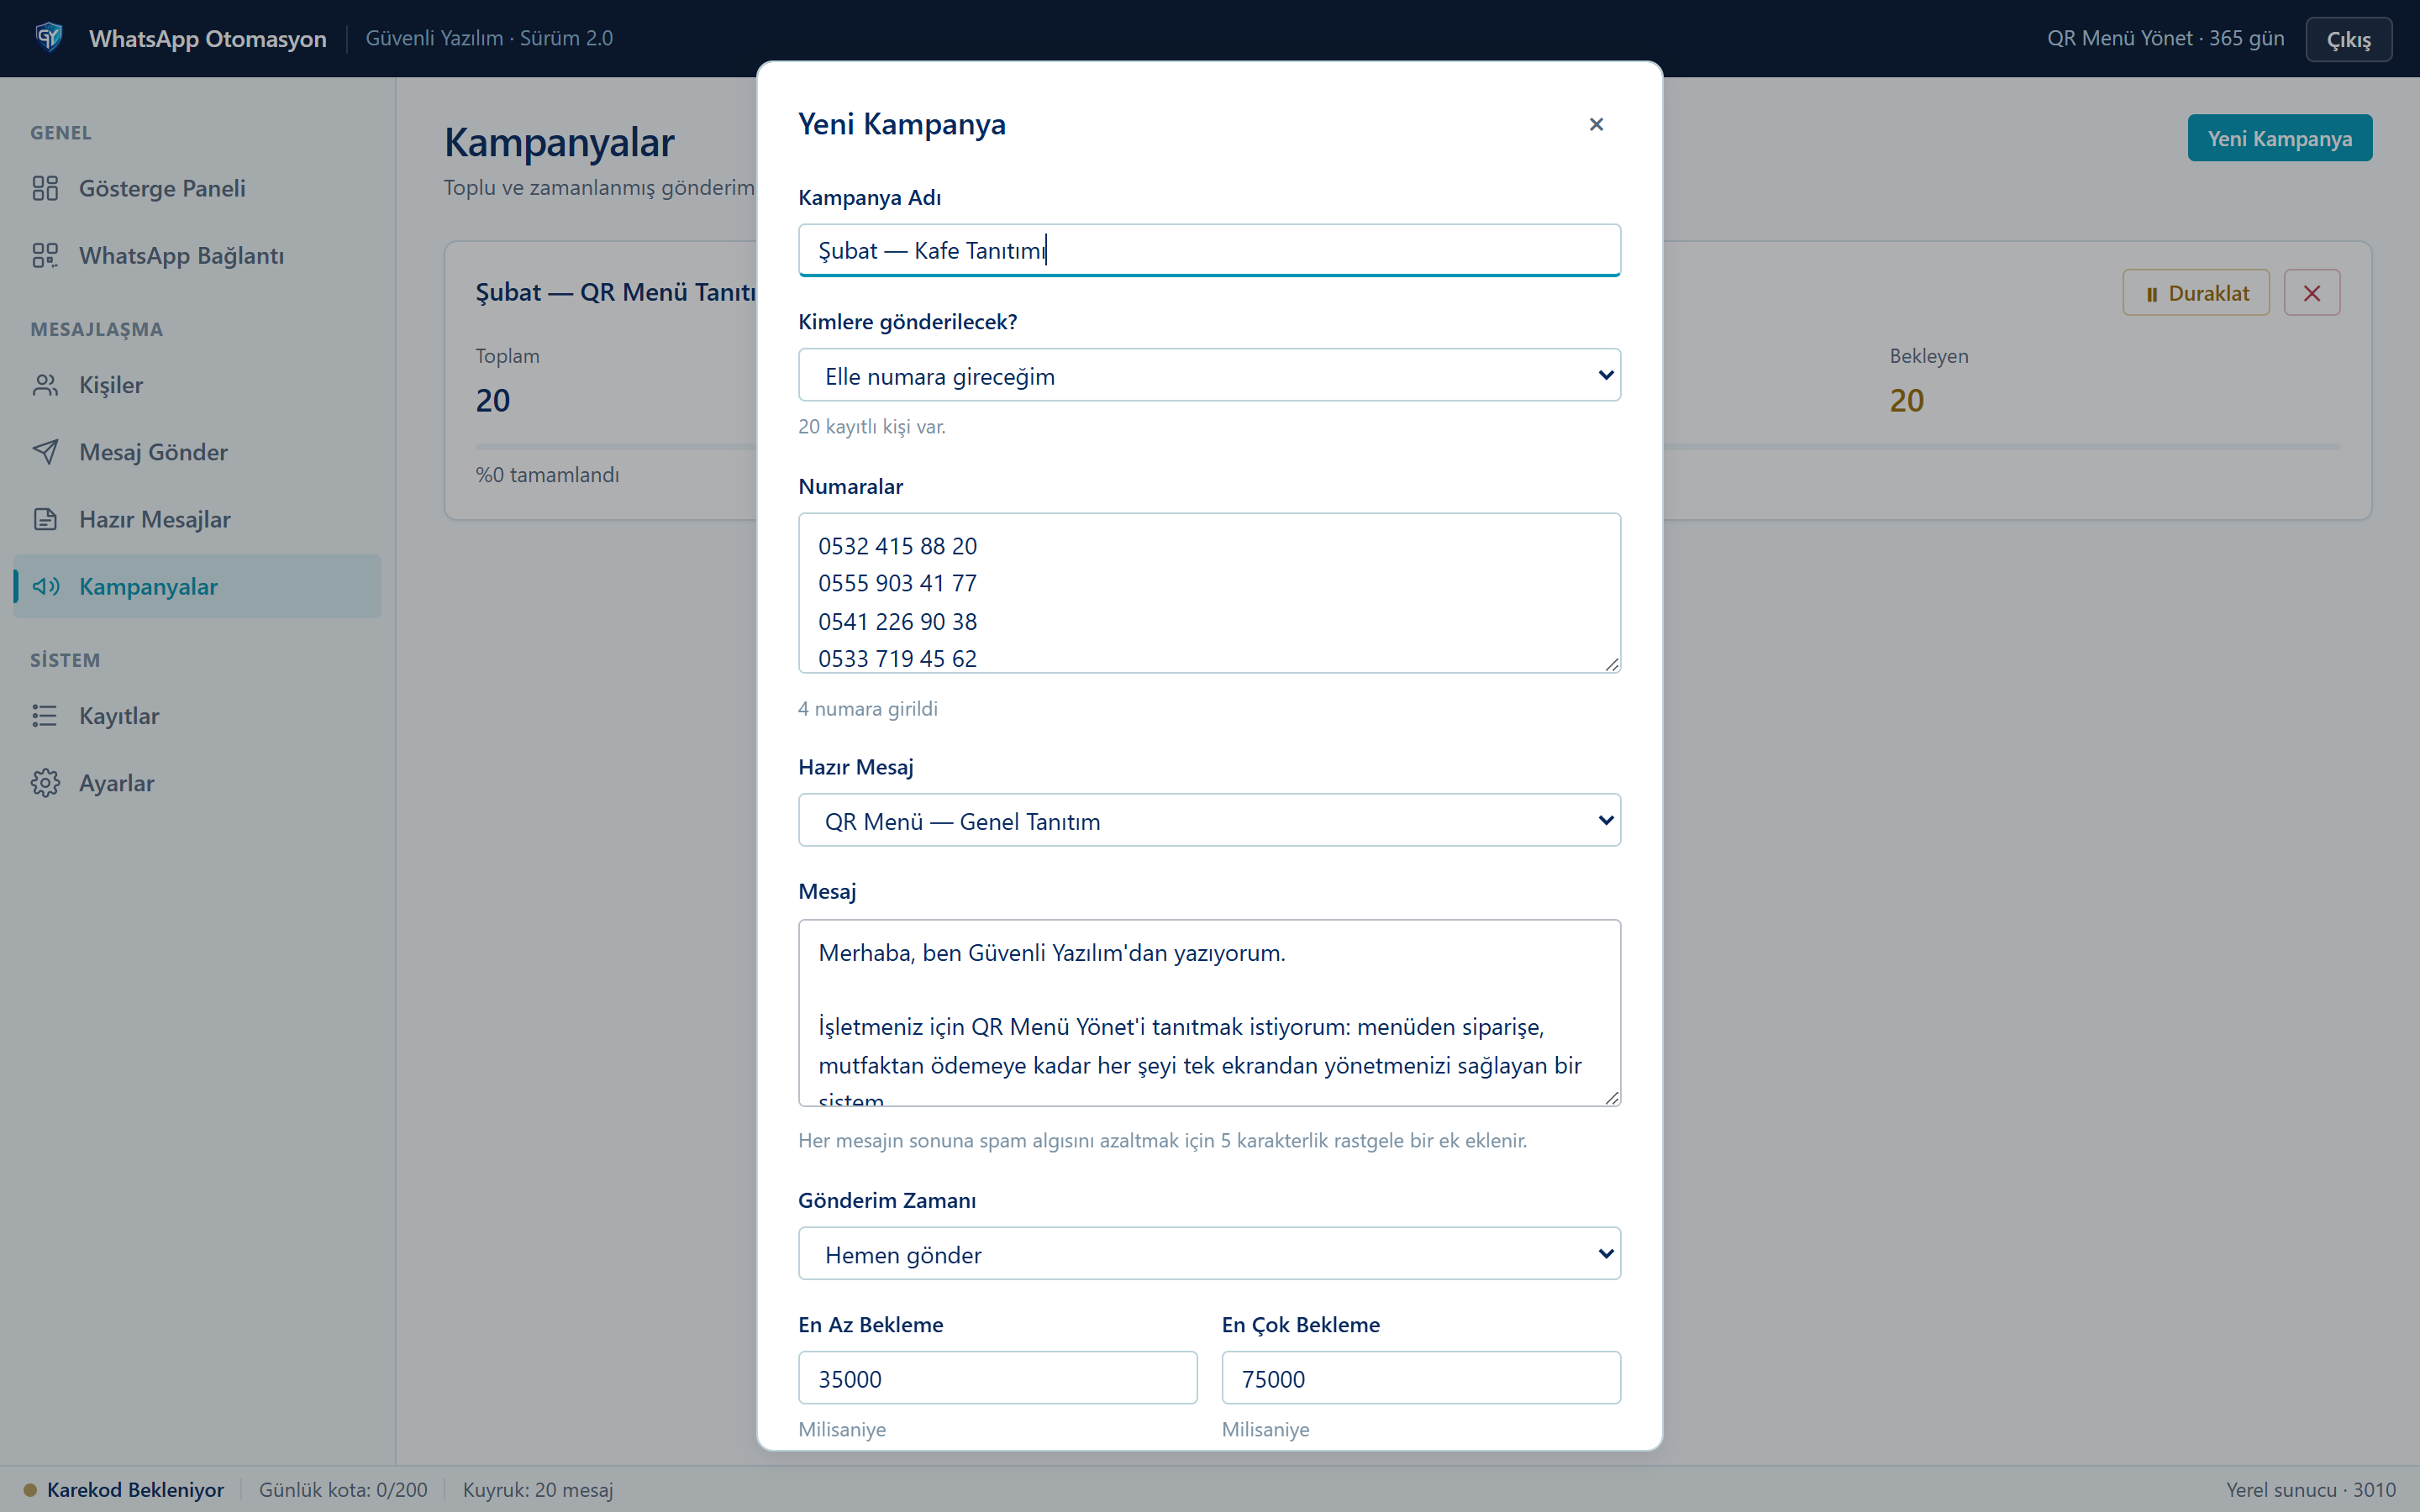This screenshot has height=1512, width=2420.
Task: Click the Çıkış logout button
Action: click(2348, 39)
